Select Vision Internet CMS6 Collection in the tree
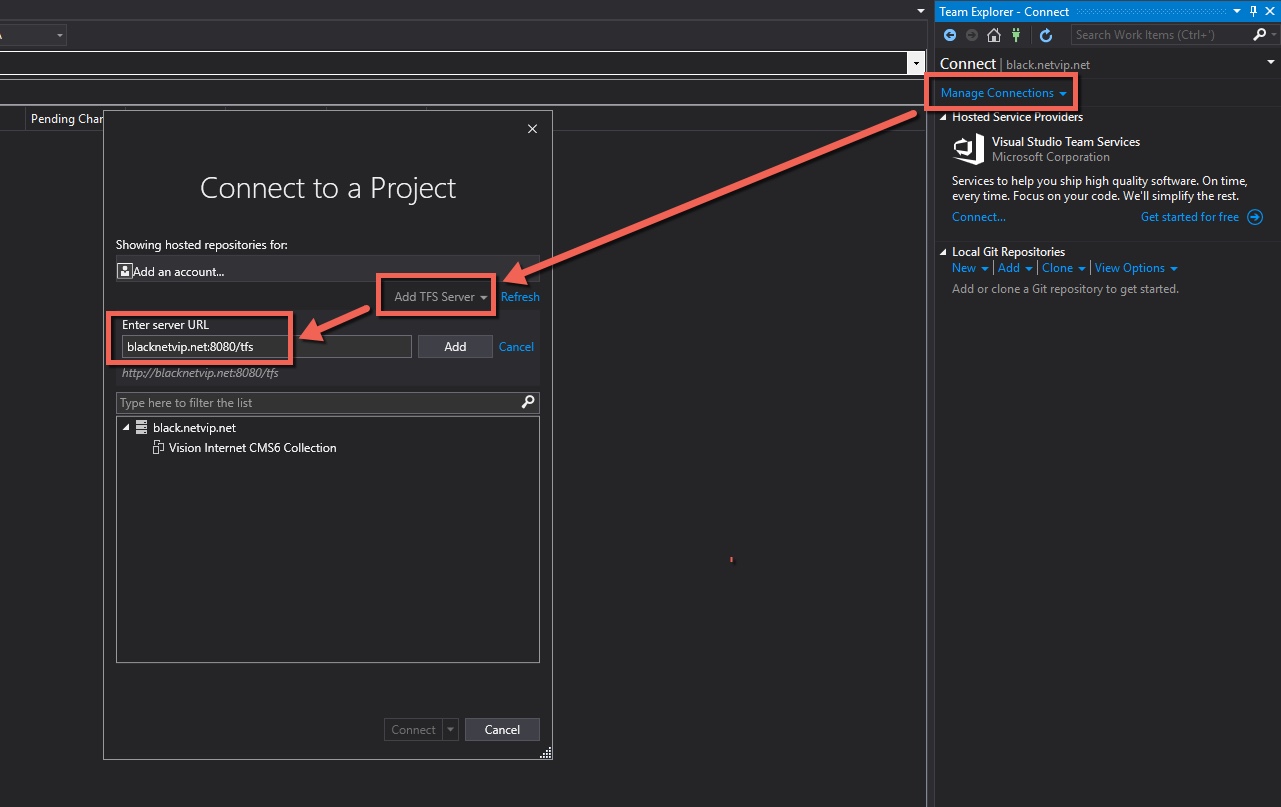The image size is (1281, 807). (x=252, y=448)
